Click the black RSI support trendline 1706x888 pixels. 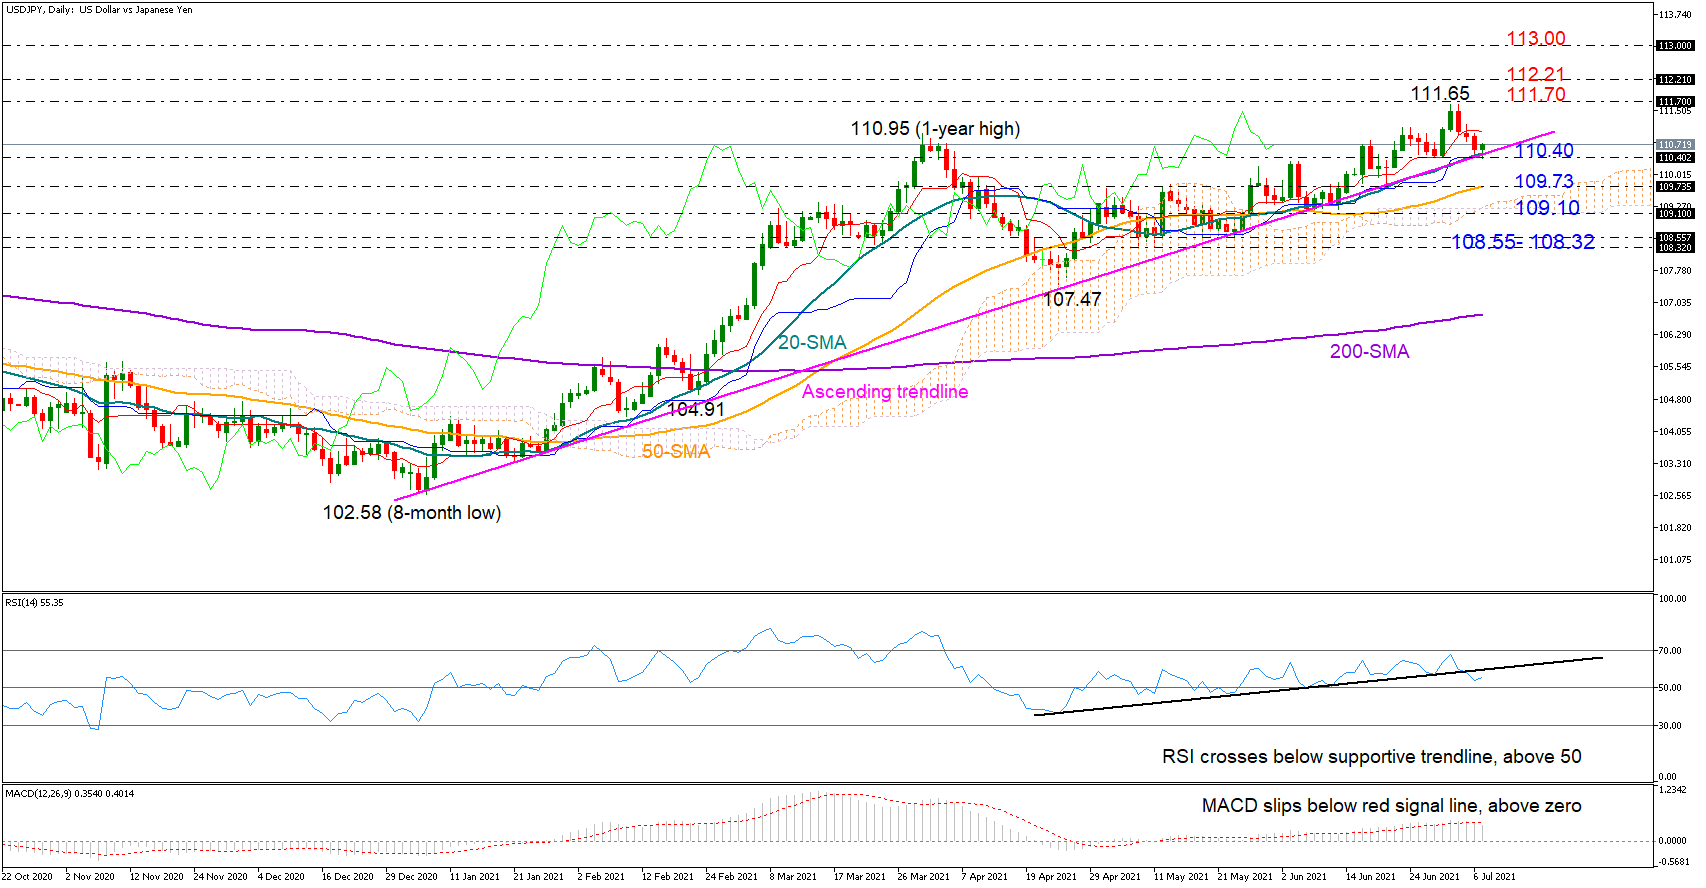coord(1318,686)
